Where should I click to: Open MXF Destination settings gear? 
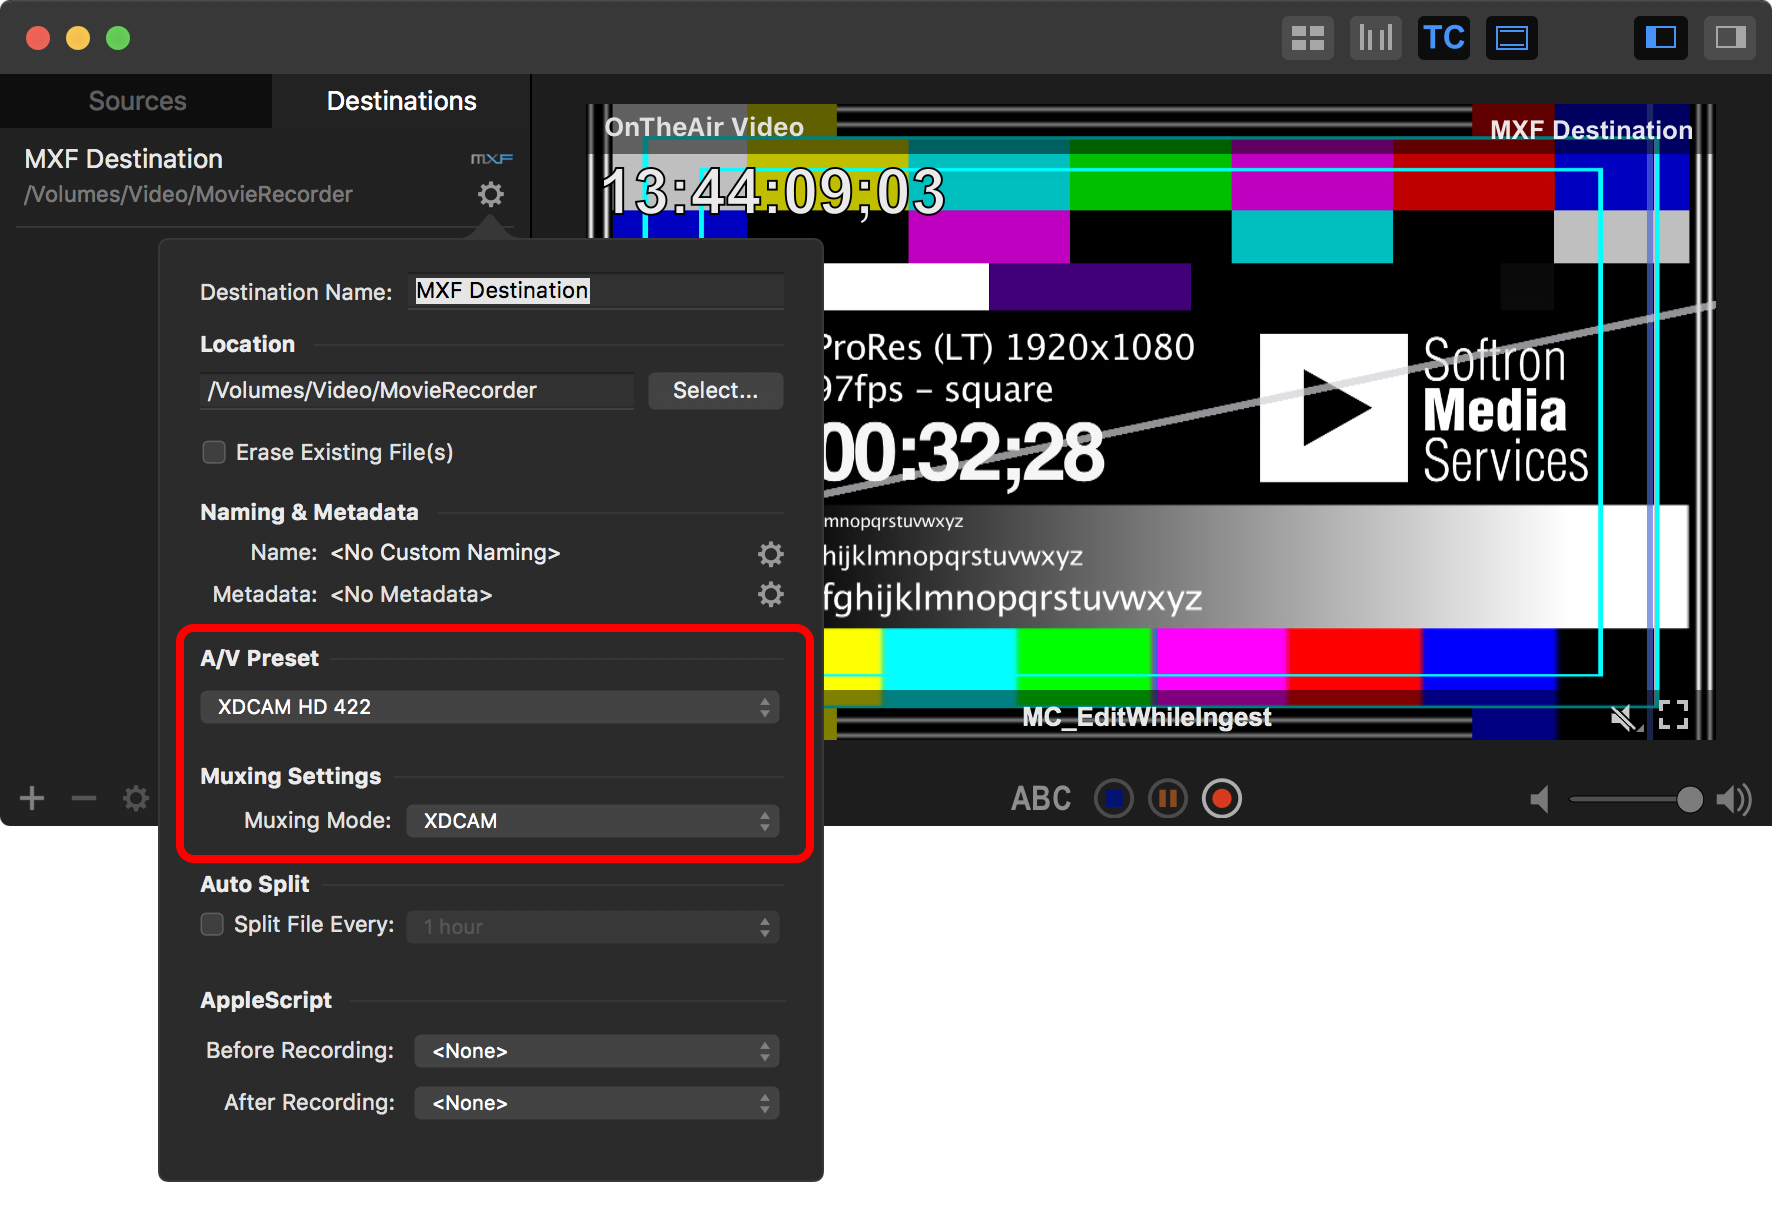coord(490,194)
